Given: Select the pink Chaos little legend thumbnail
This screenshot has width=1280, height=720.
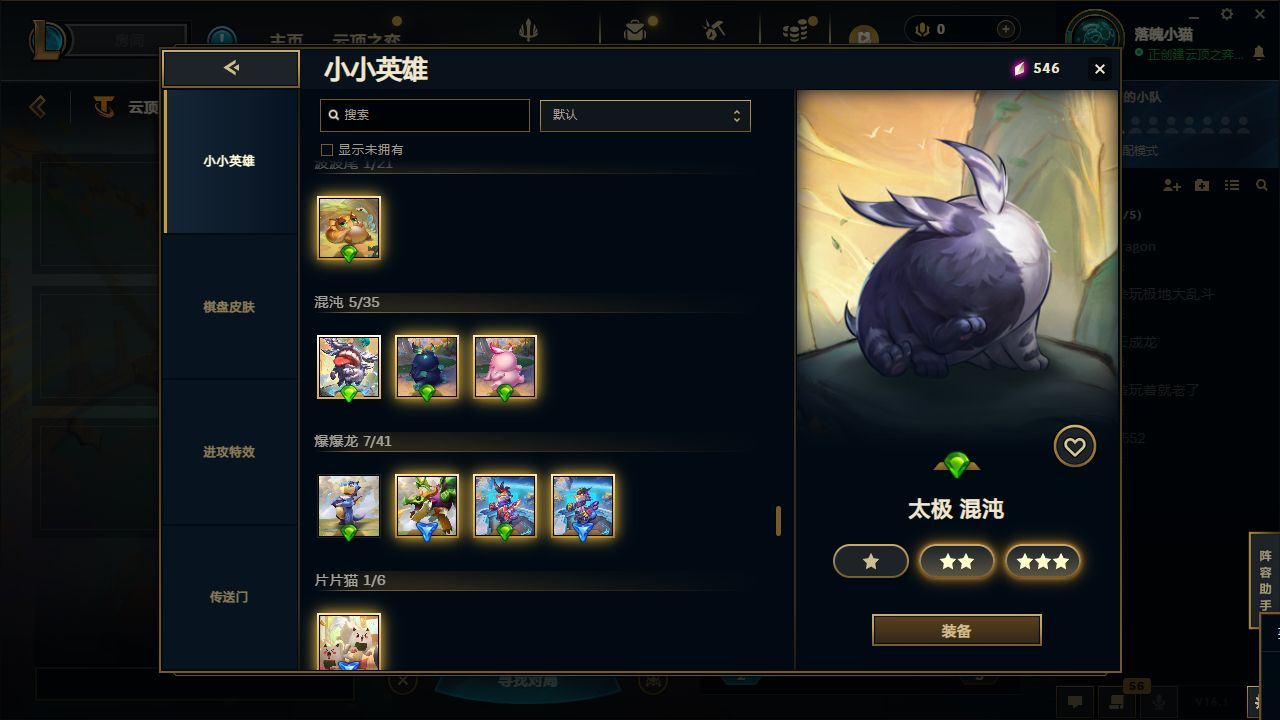Looking at the screenshot, I should (x=505, y=367).
